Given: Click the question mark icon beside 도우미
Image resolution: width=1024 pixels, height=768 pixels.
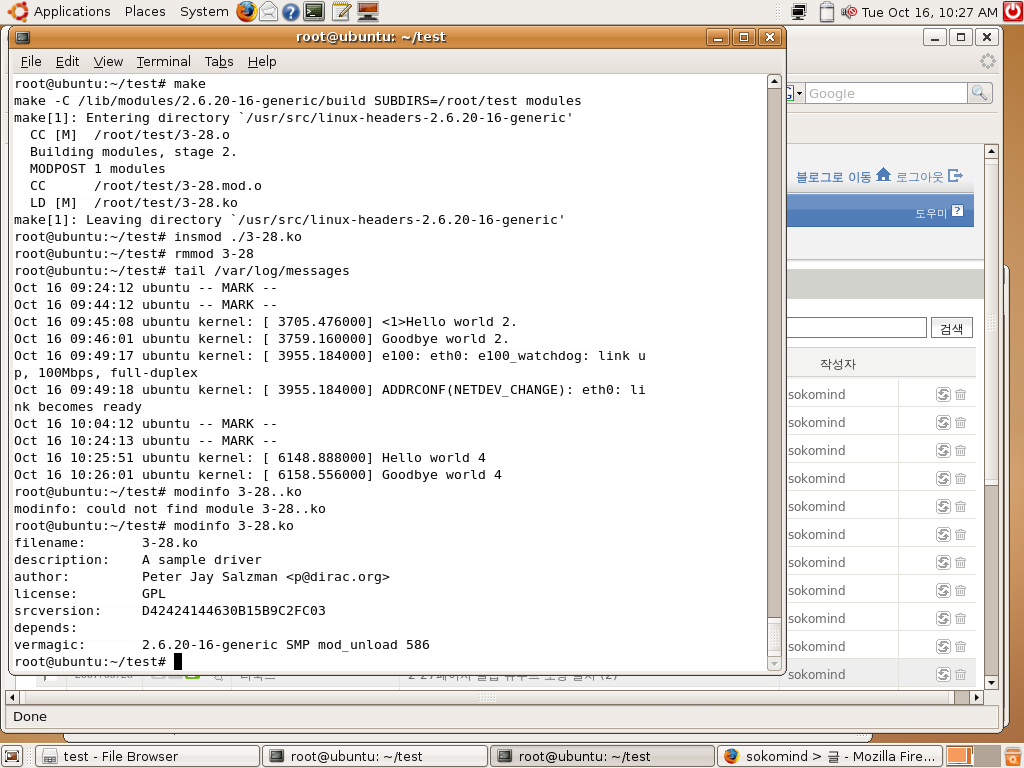Looking at the screenshot, I should click(x=957, y=211).
